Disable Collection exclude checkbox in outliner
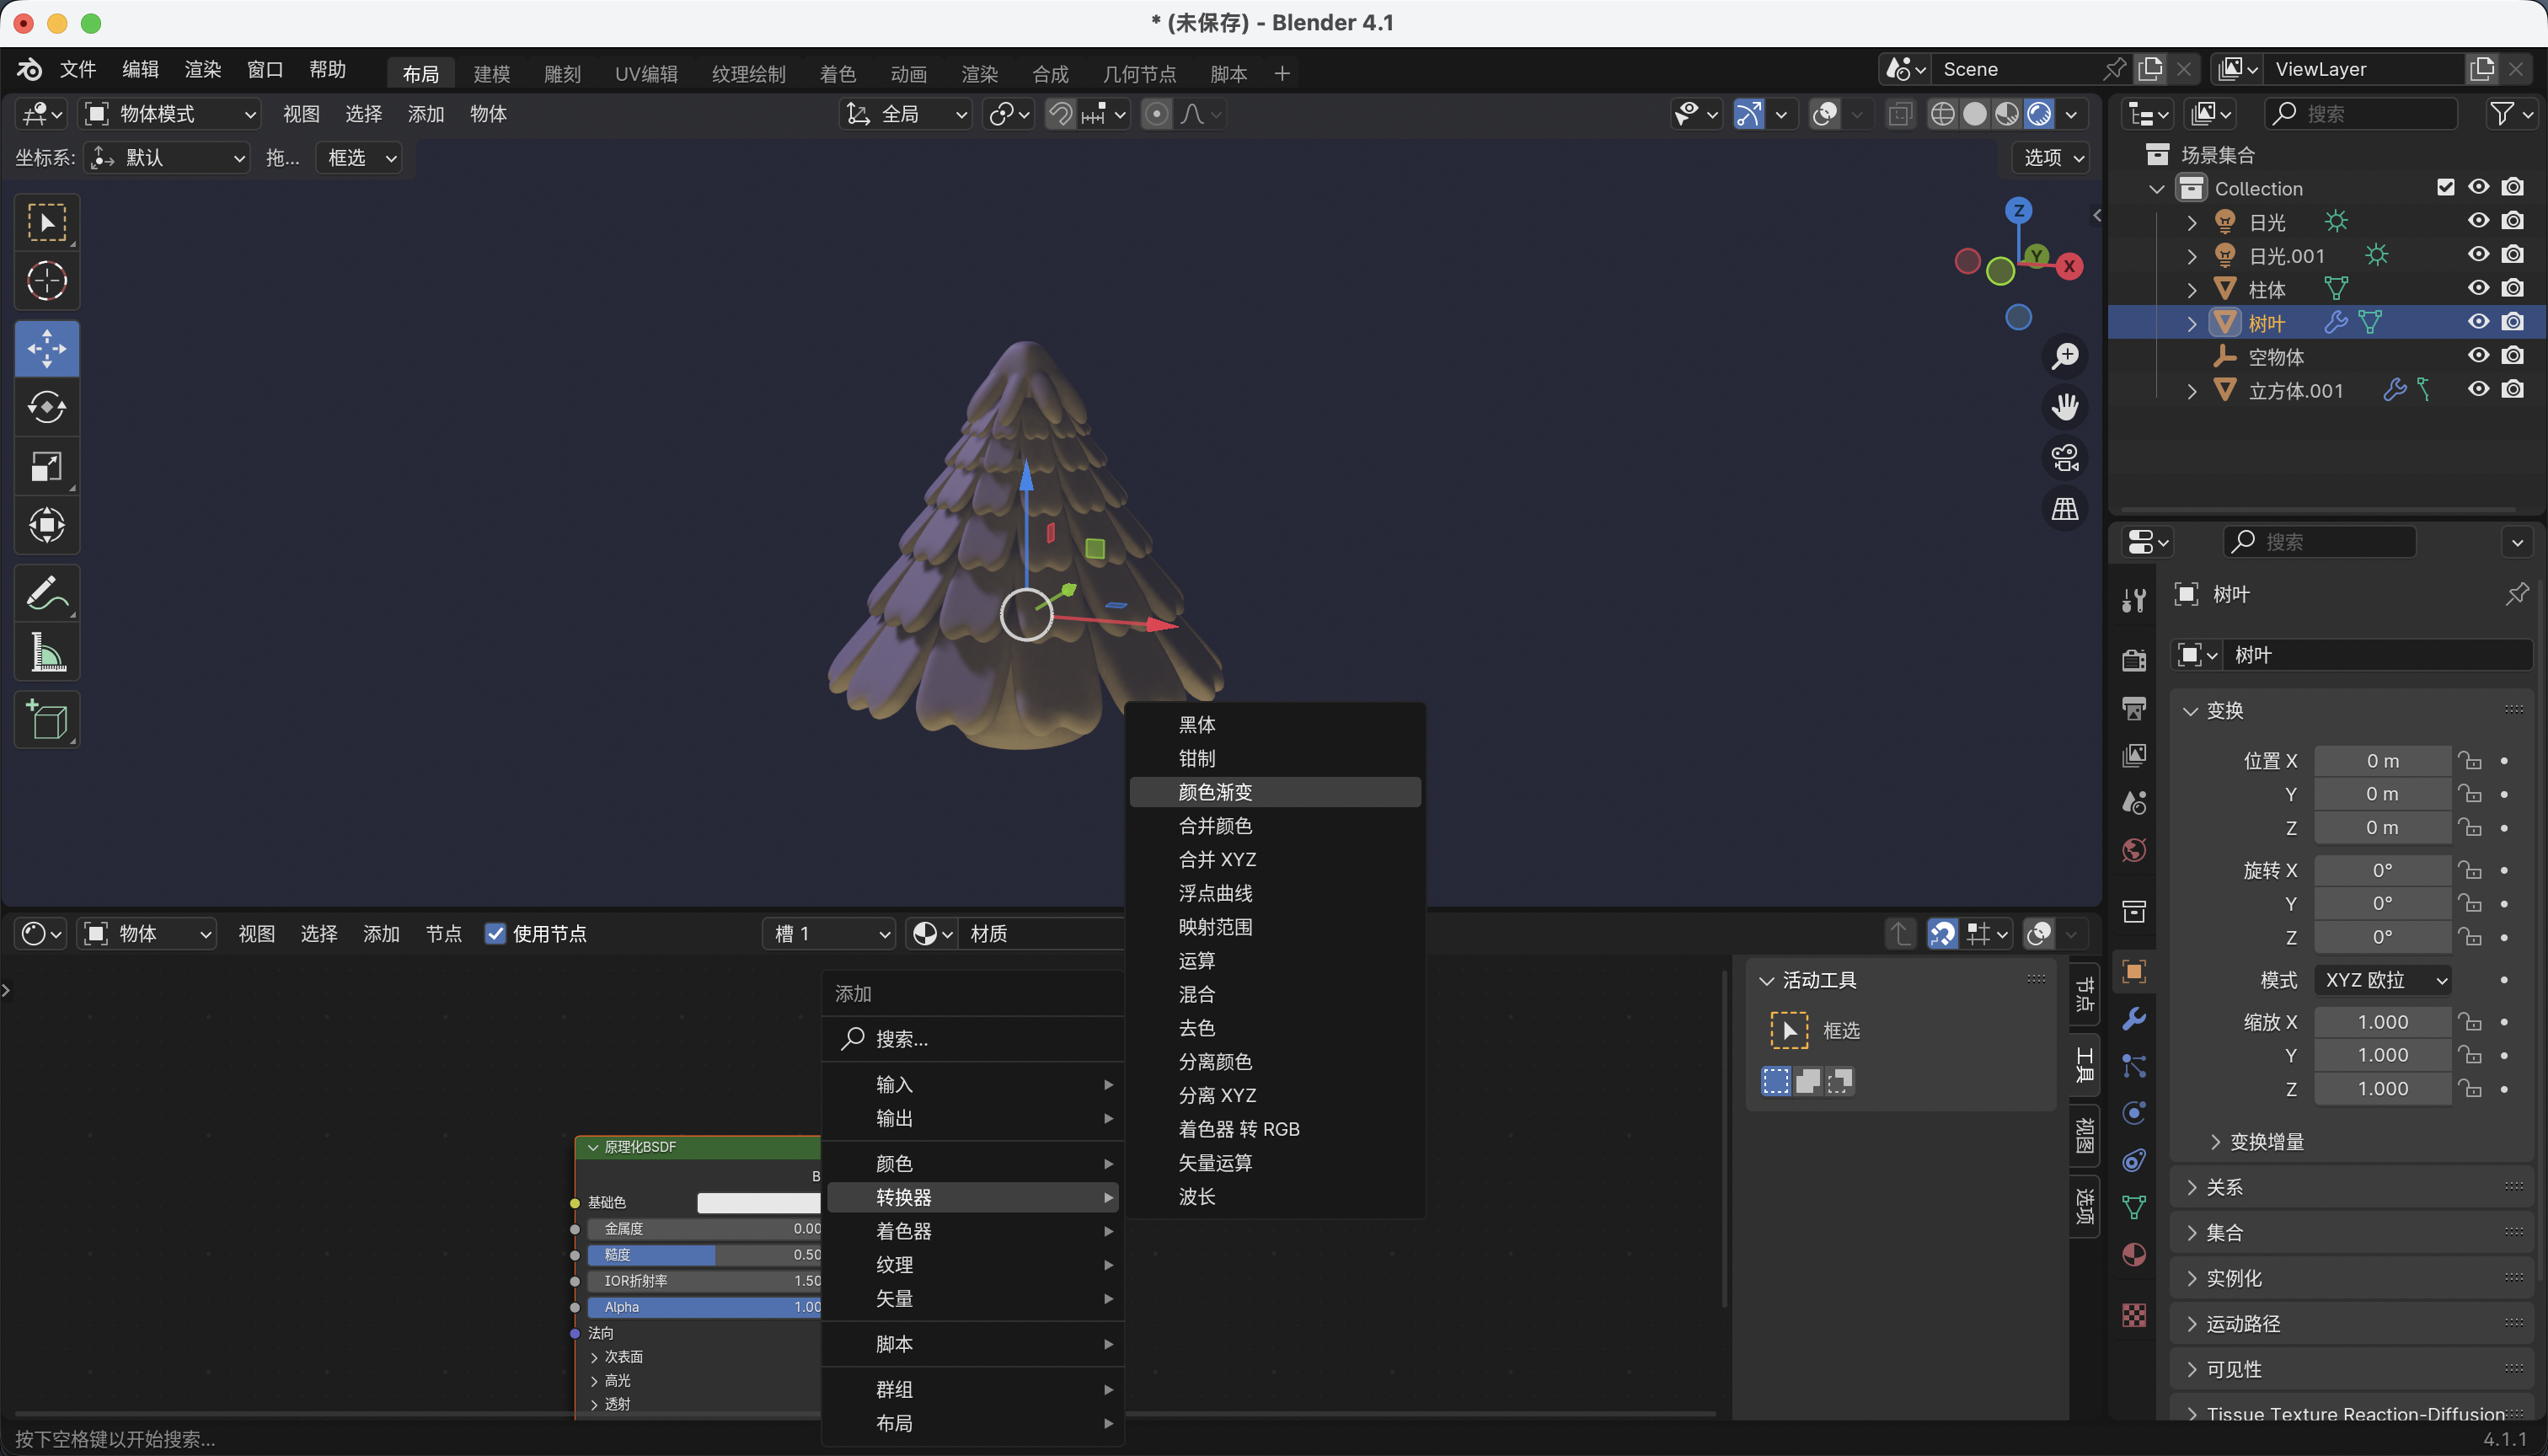The height and width of the screenshot is (1456, 2548). point(2445,187)
